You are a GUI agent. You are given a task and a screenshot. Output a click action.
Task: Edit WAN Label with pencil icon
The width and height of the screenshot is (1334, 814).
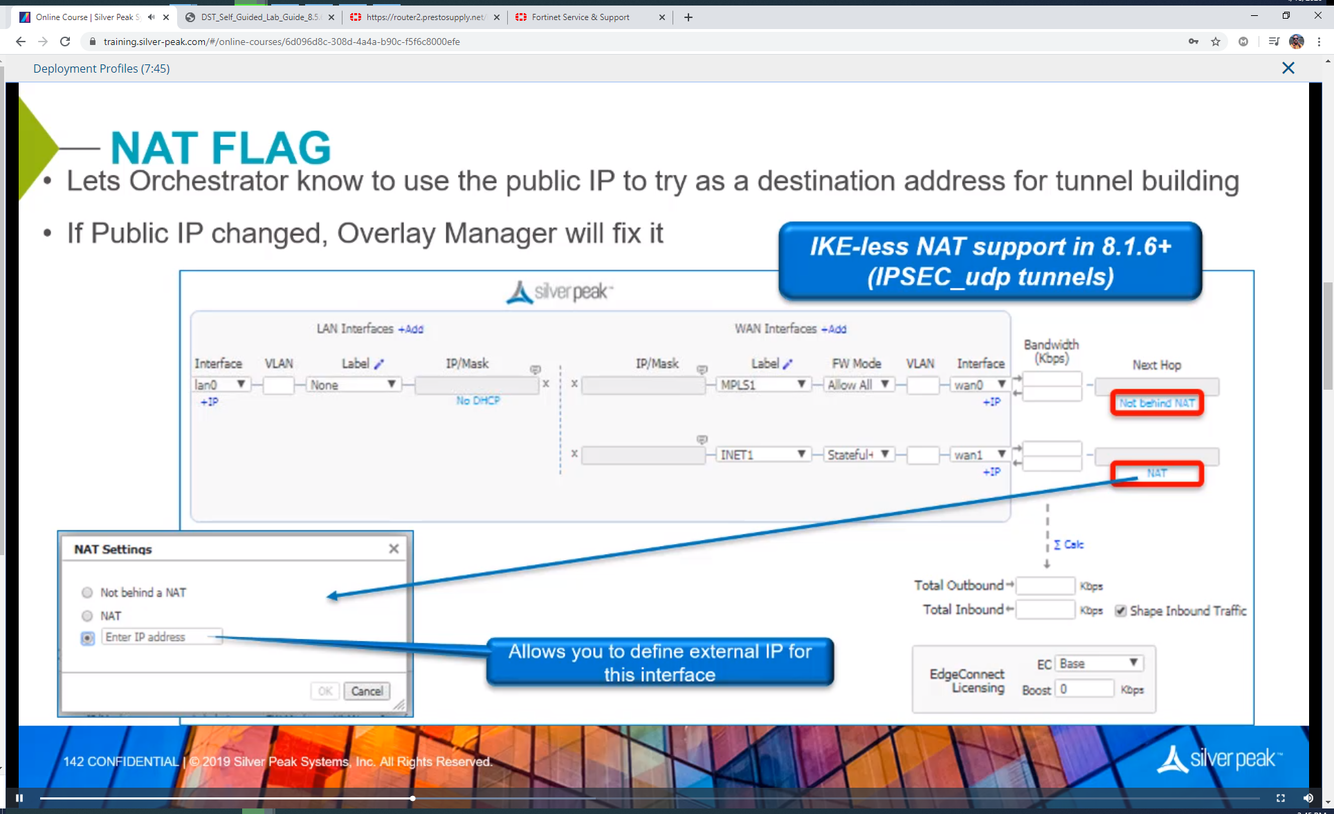[x=787, y=364]
